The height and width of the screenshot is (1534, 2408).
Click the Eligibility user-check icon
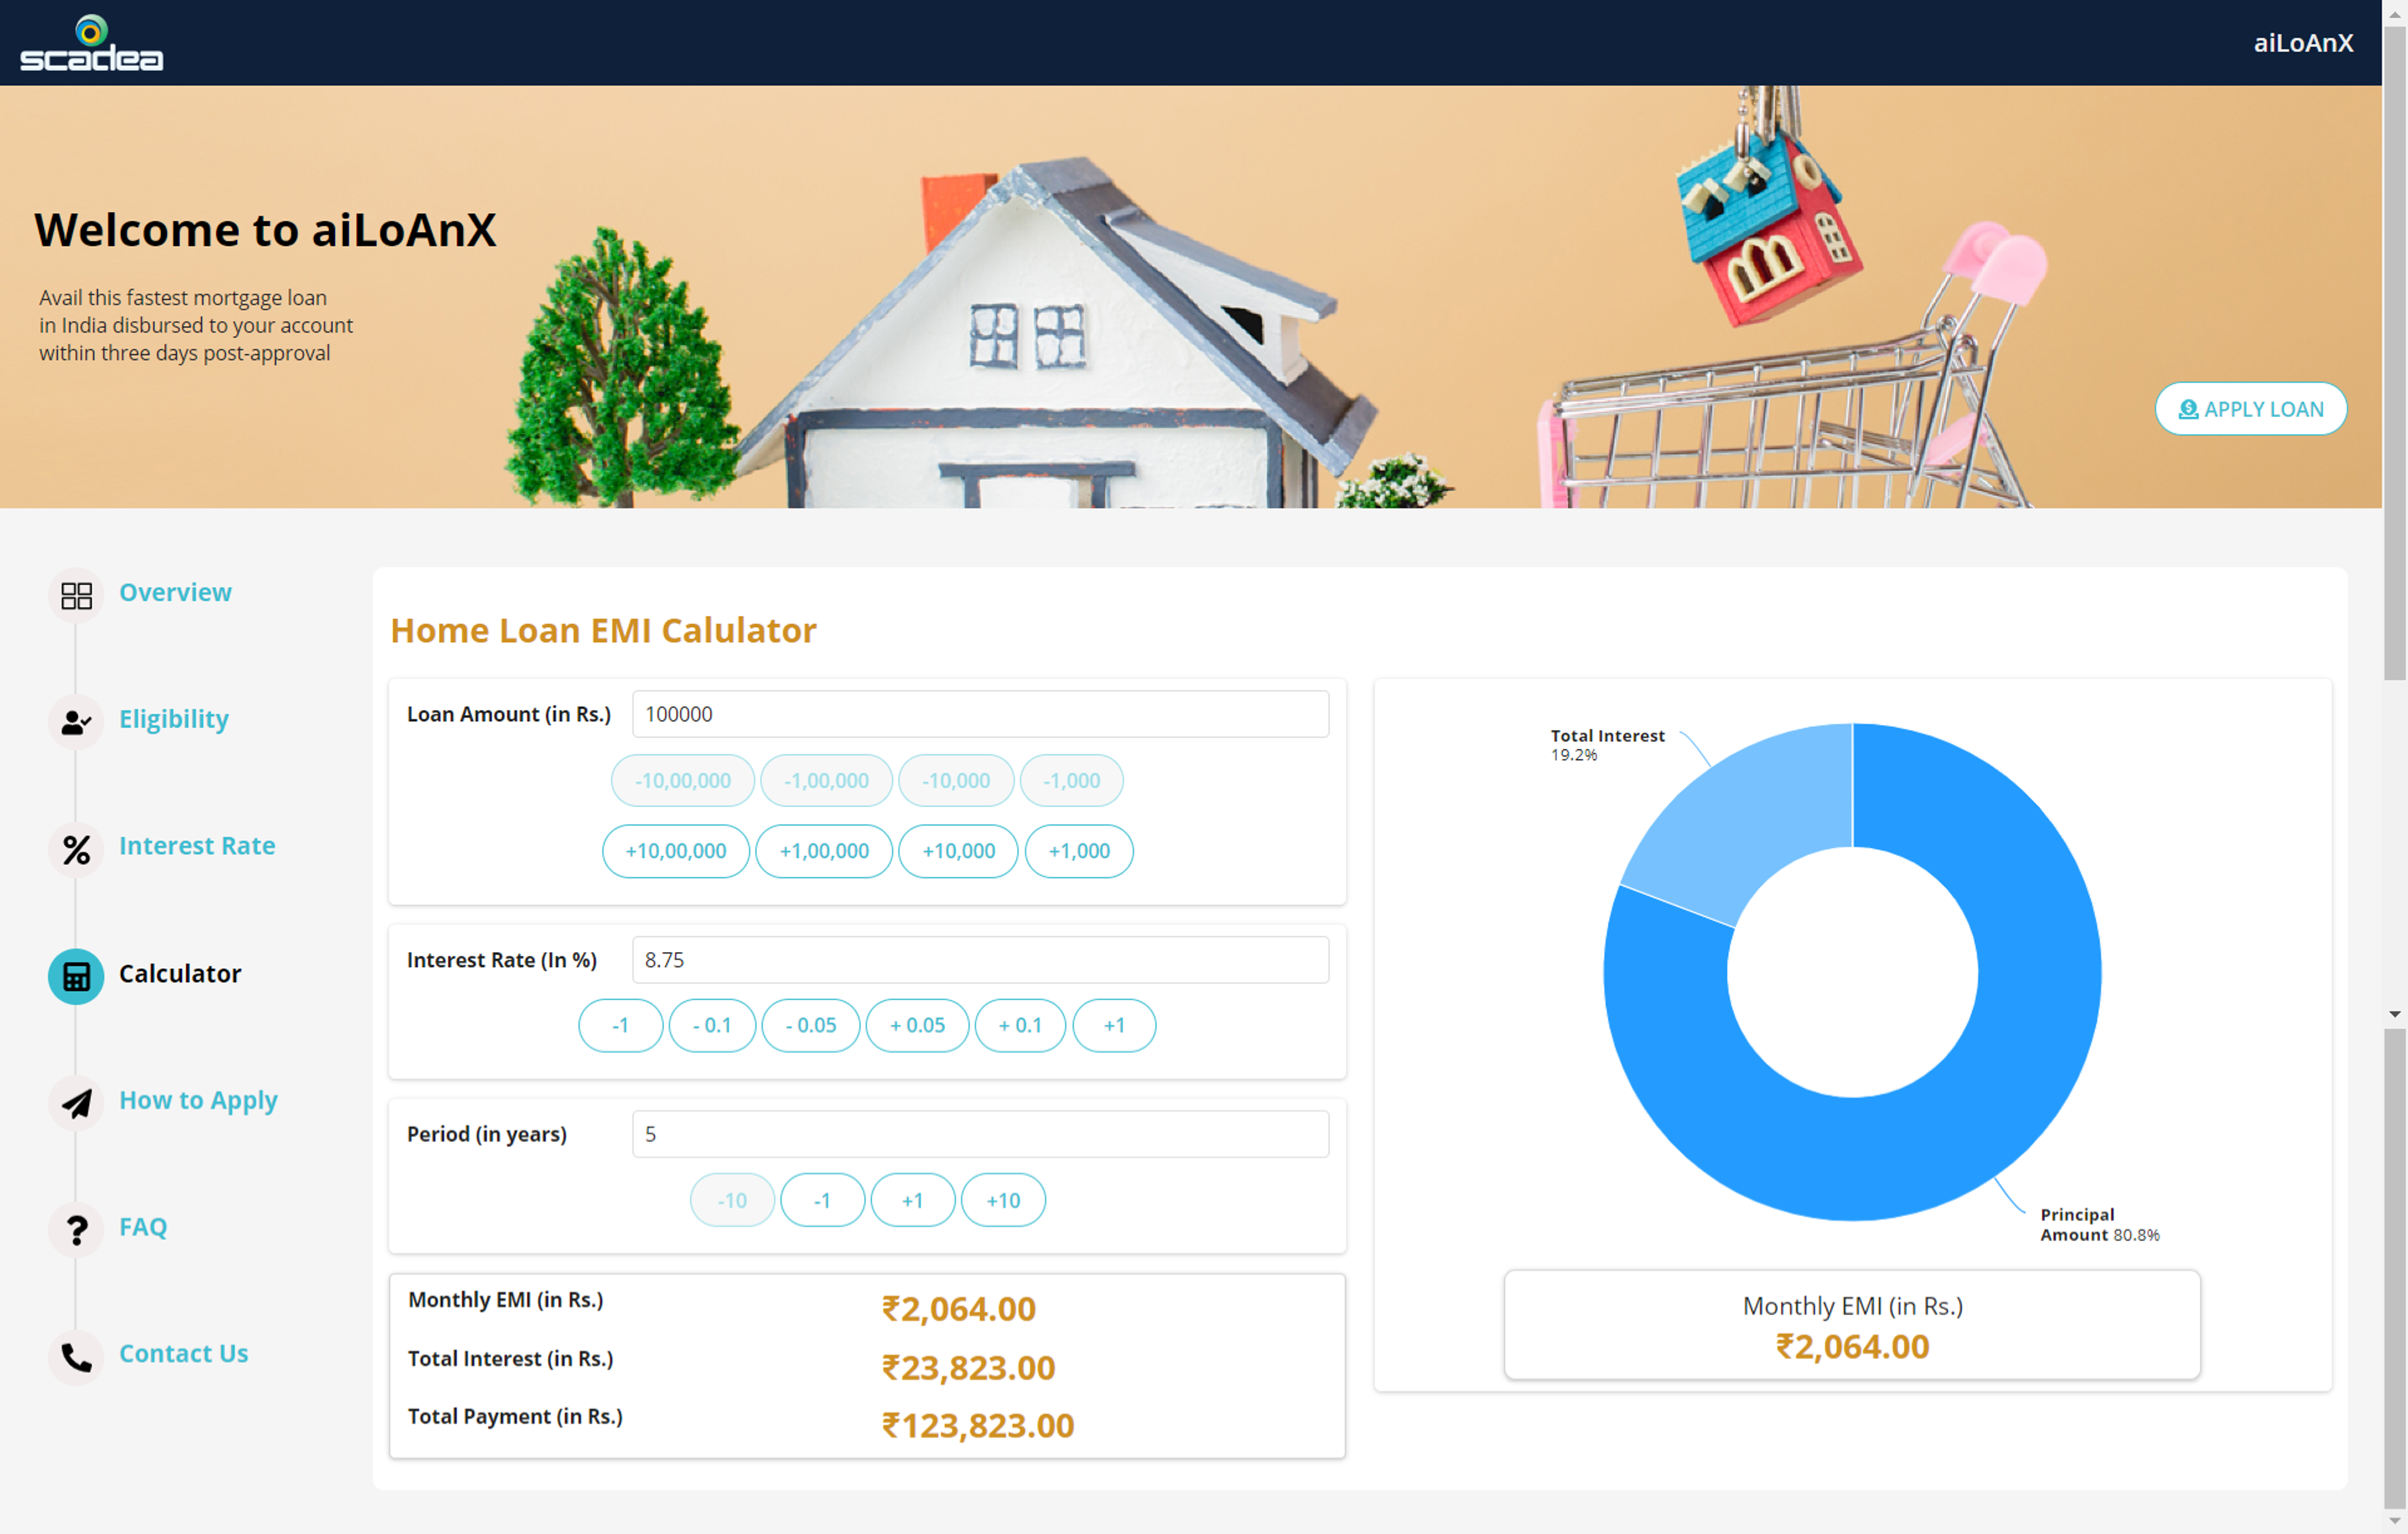tap(76, 722)
